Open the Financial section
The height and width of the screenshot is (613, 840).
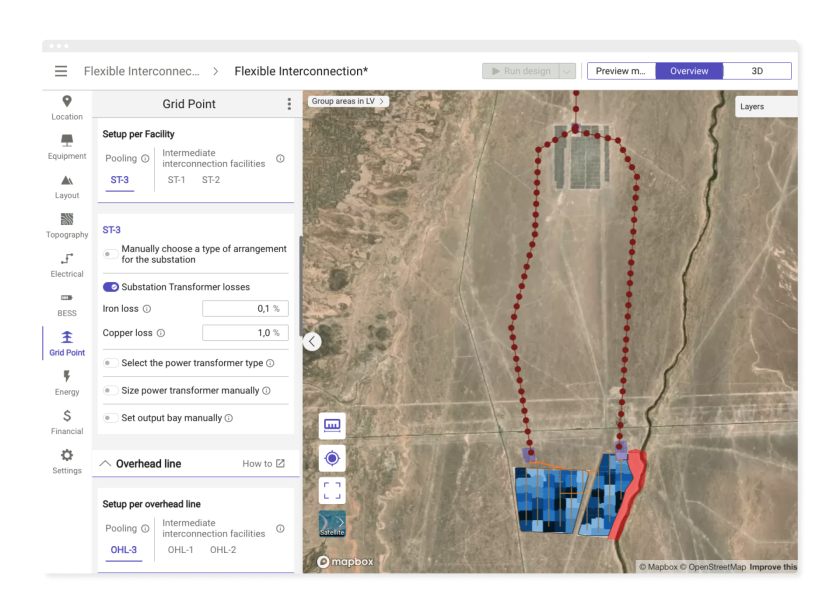[x=67, y=421]
